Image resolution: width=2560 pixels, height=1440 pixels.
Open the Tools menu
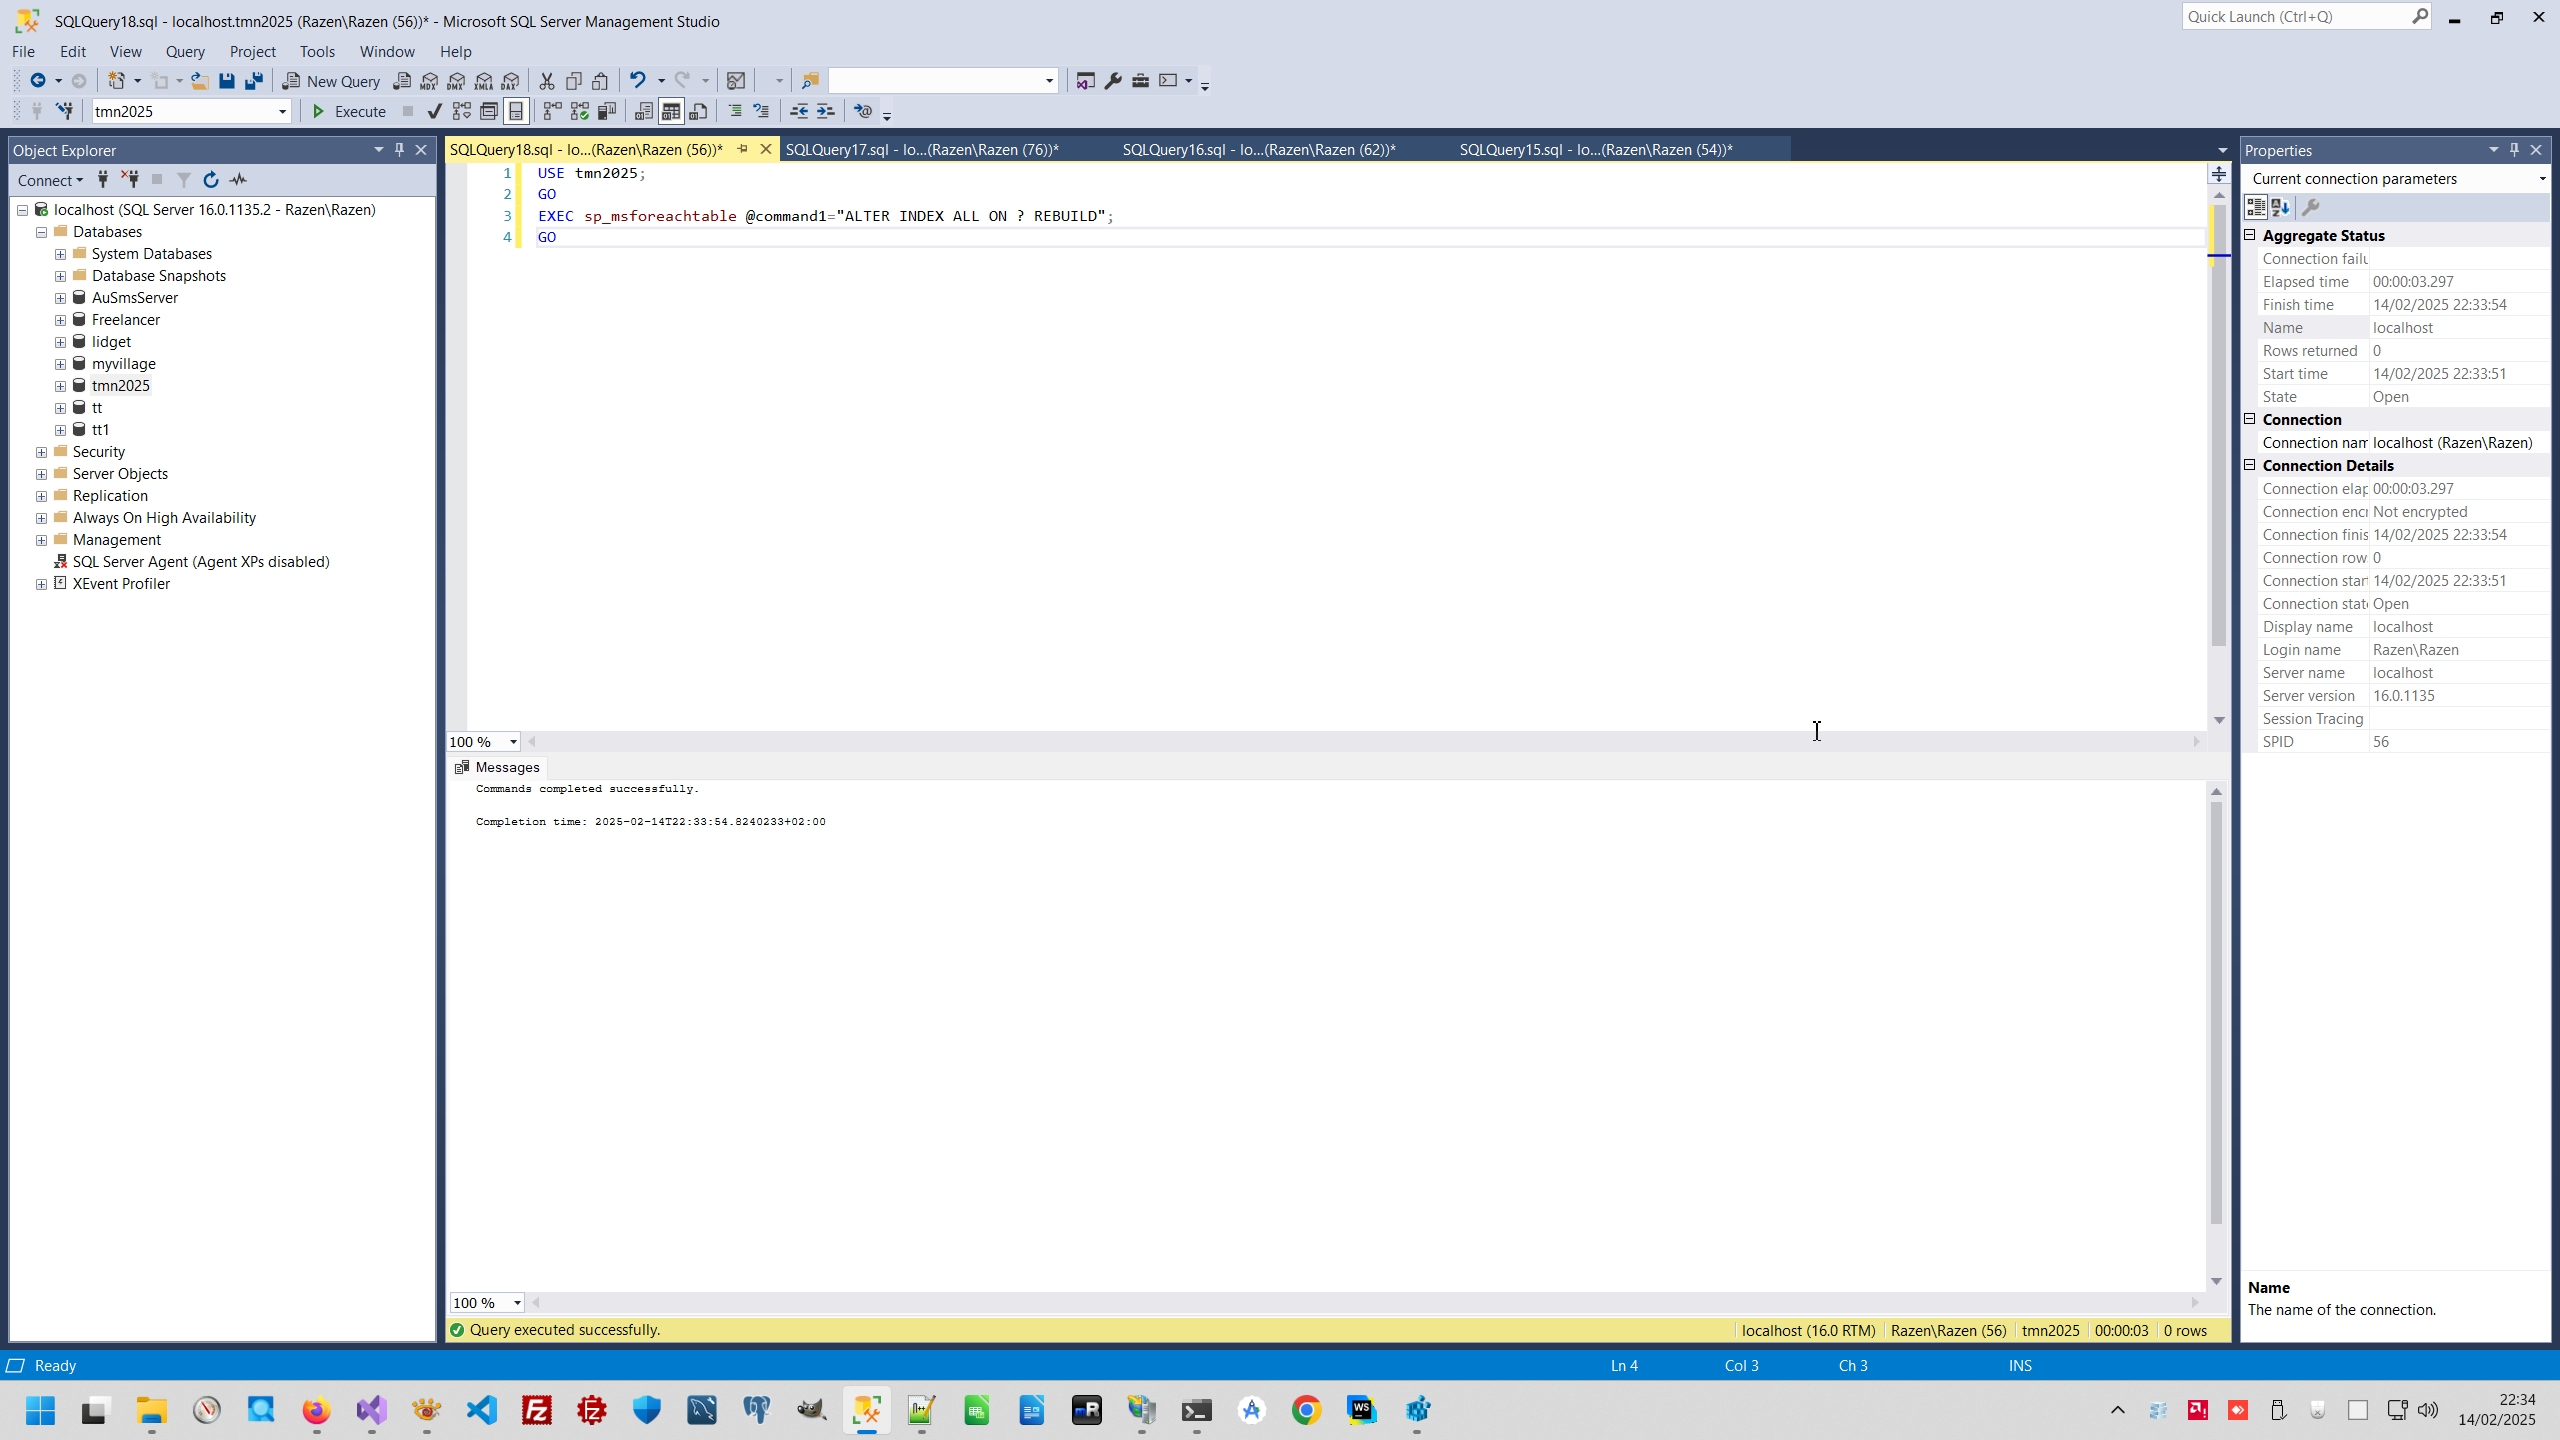click(316, 51)
